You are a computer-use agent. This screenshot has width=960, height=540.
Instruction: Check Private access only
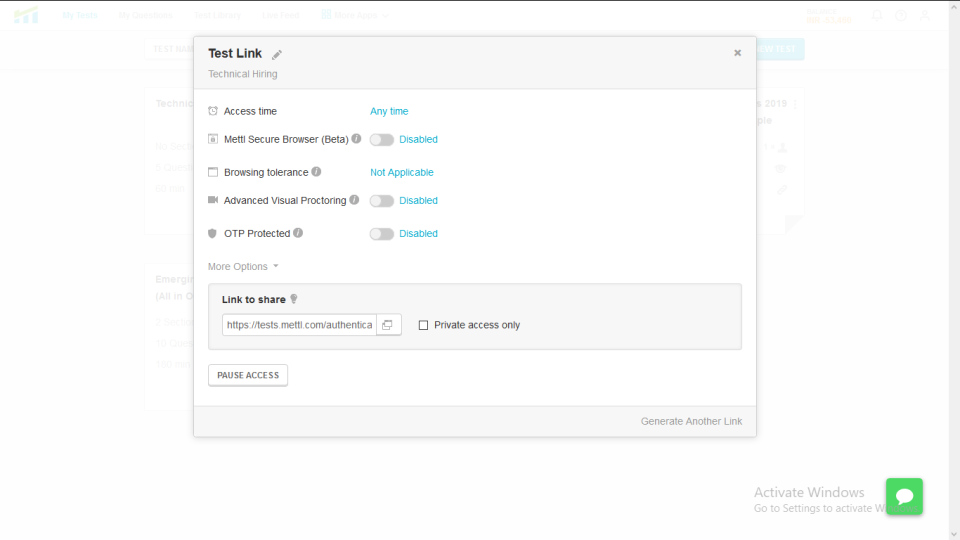pyautogui.click(x=423, y=325)
